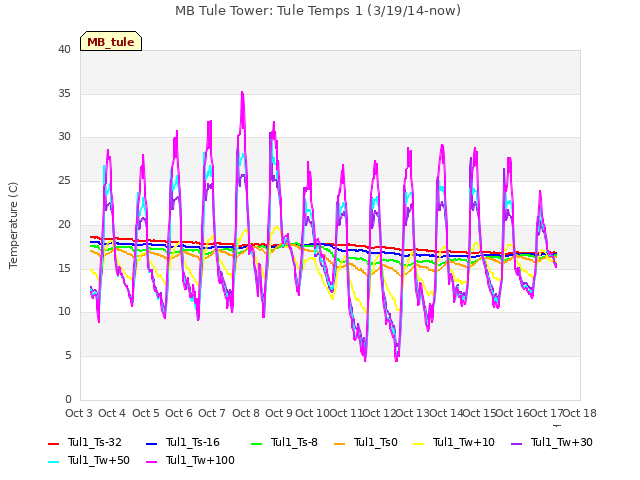Click the 20 y-axis tick label
Viewport: 640px width, 480px height.
tap(64, 224)
